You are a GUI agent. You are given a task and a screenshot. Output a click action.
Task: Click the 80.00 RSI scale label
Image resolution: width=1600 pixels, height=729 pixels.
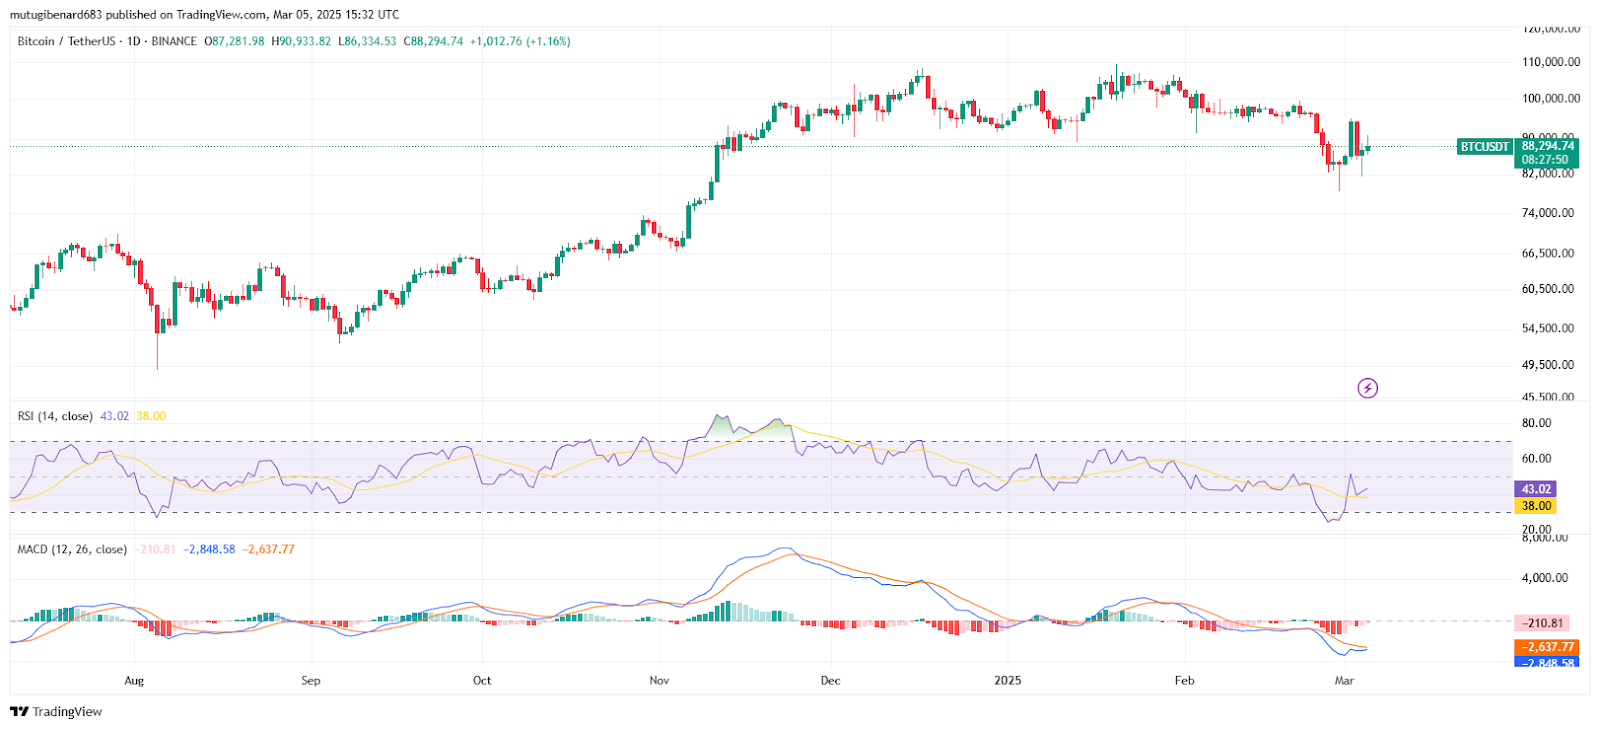1537,423
